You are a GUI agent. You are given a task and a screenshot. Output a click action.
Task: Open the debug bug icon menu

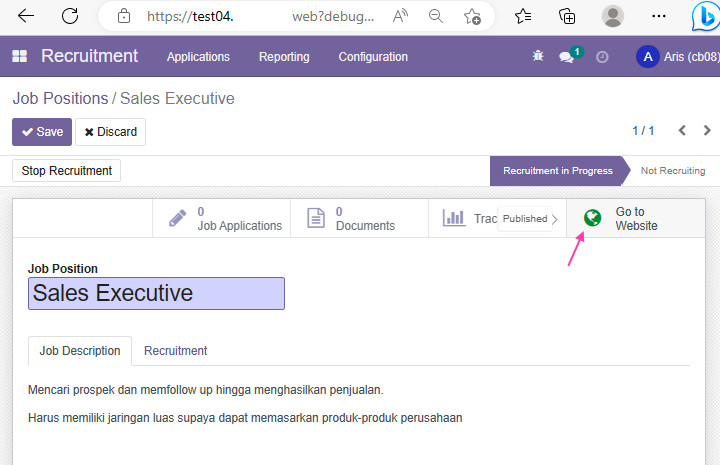[x=538, y=56]
